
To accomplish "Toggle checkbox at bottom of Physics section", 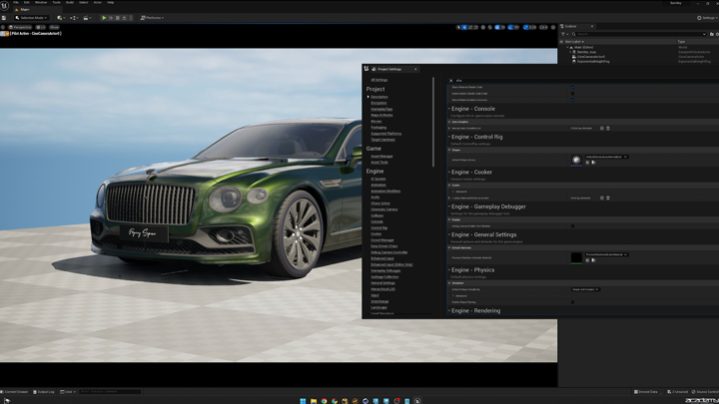I will (x=573, y=302).
